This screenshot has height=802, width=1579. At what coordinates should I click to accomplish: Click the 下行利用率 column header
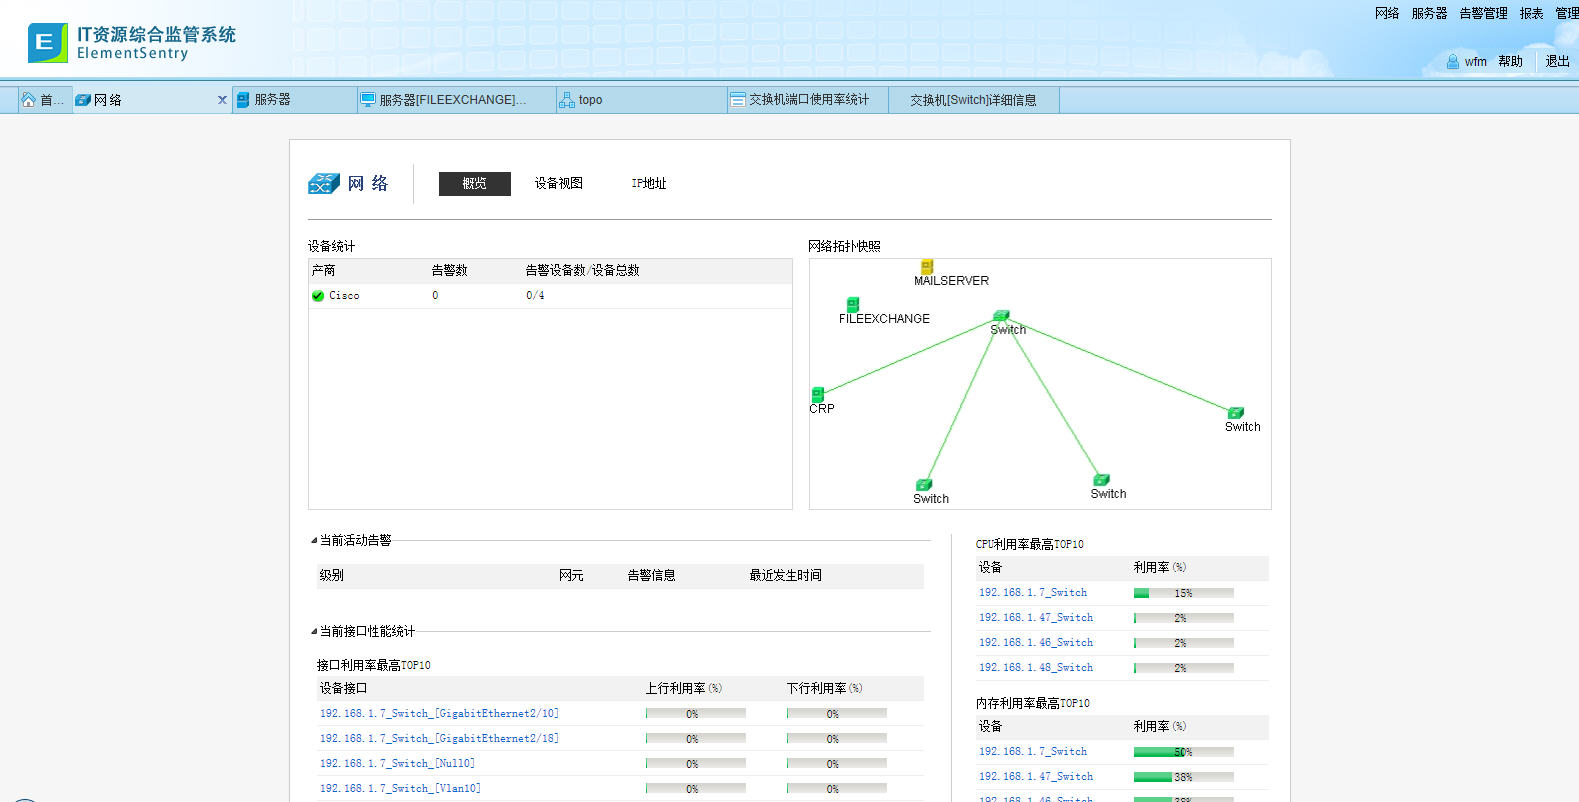824,689
